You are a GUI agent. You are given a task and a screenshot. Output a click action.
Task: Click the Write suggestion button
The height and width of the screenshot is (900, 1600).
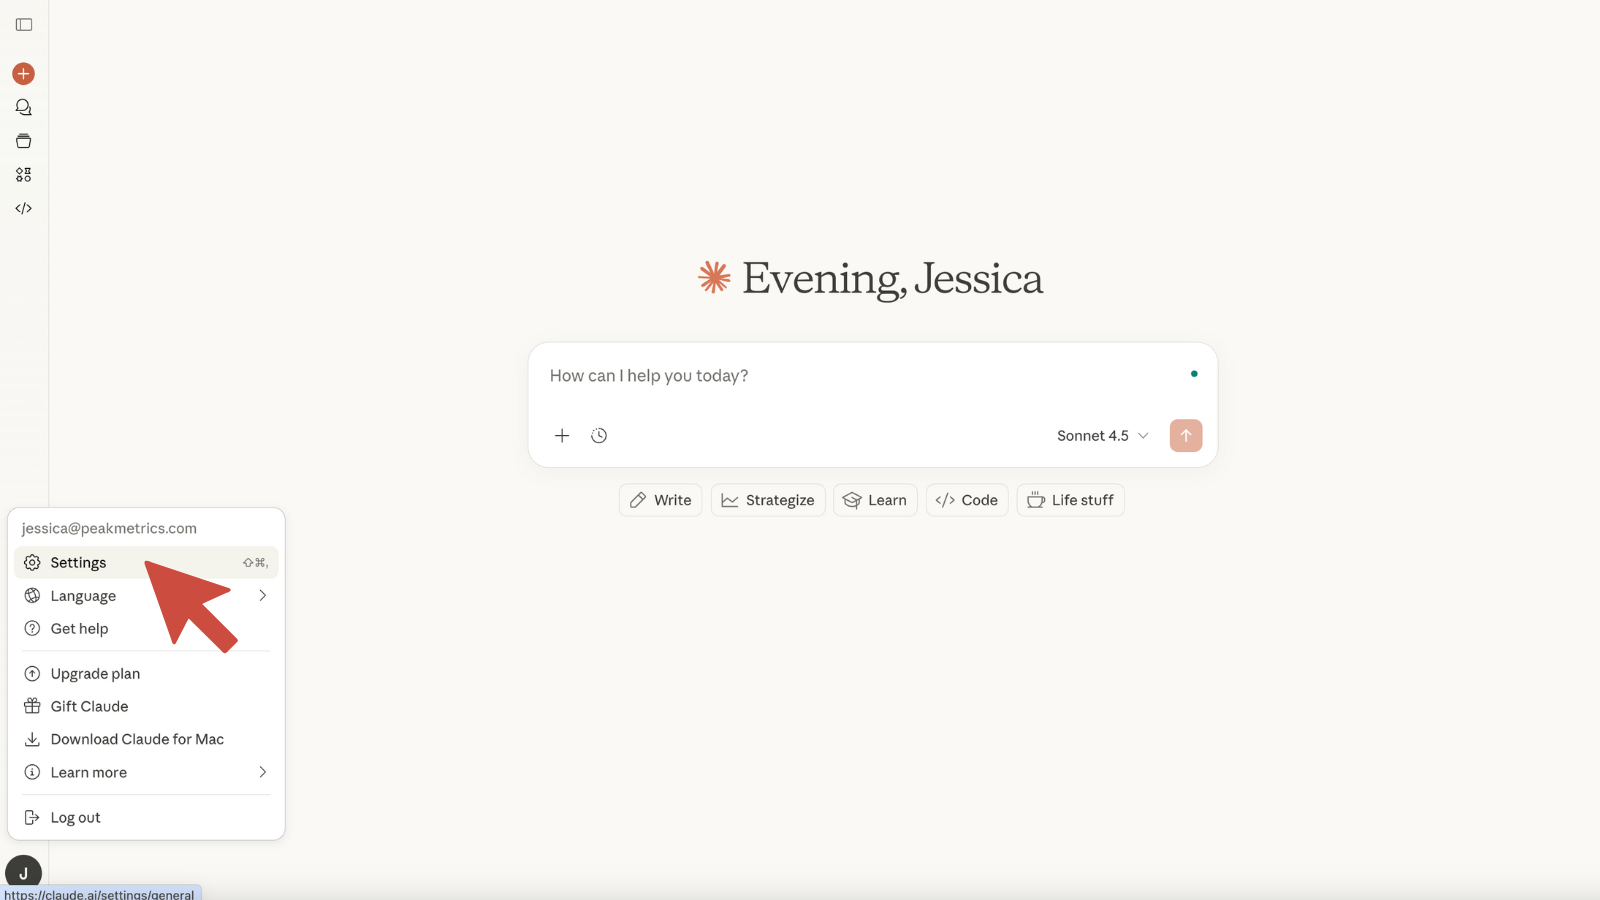click(661, 500)
